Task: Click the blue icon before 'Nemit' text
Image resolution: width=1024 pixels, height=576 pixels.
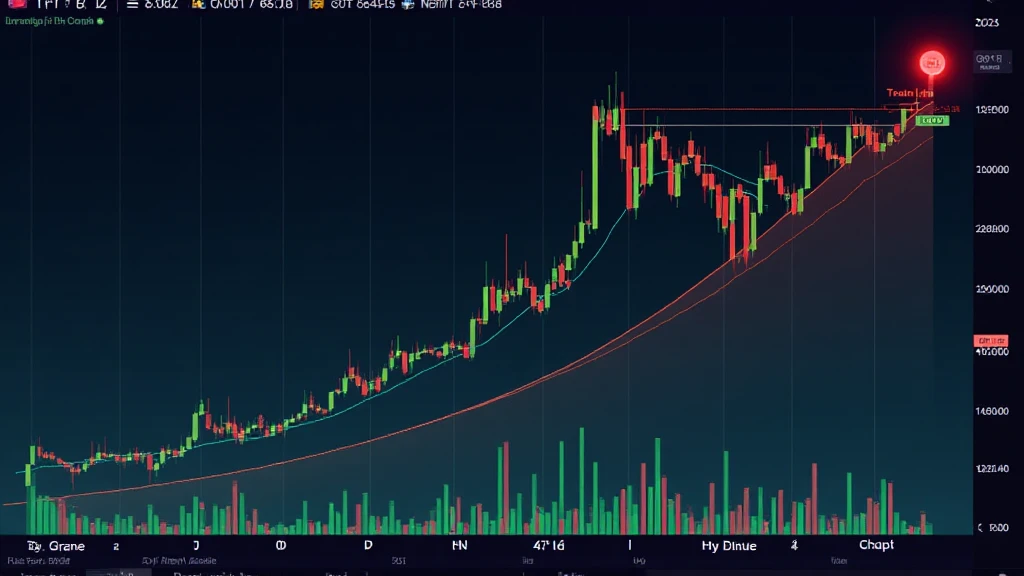Action: tap(407, 5)
